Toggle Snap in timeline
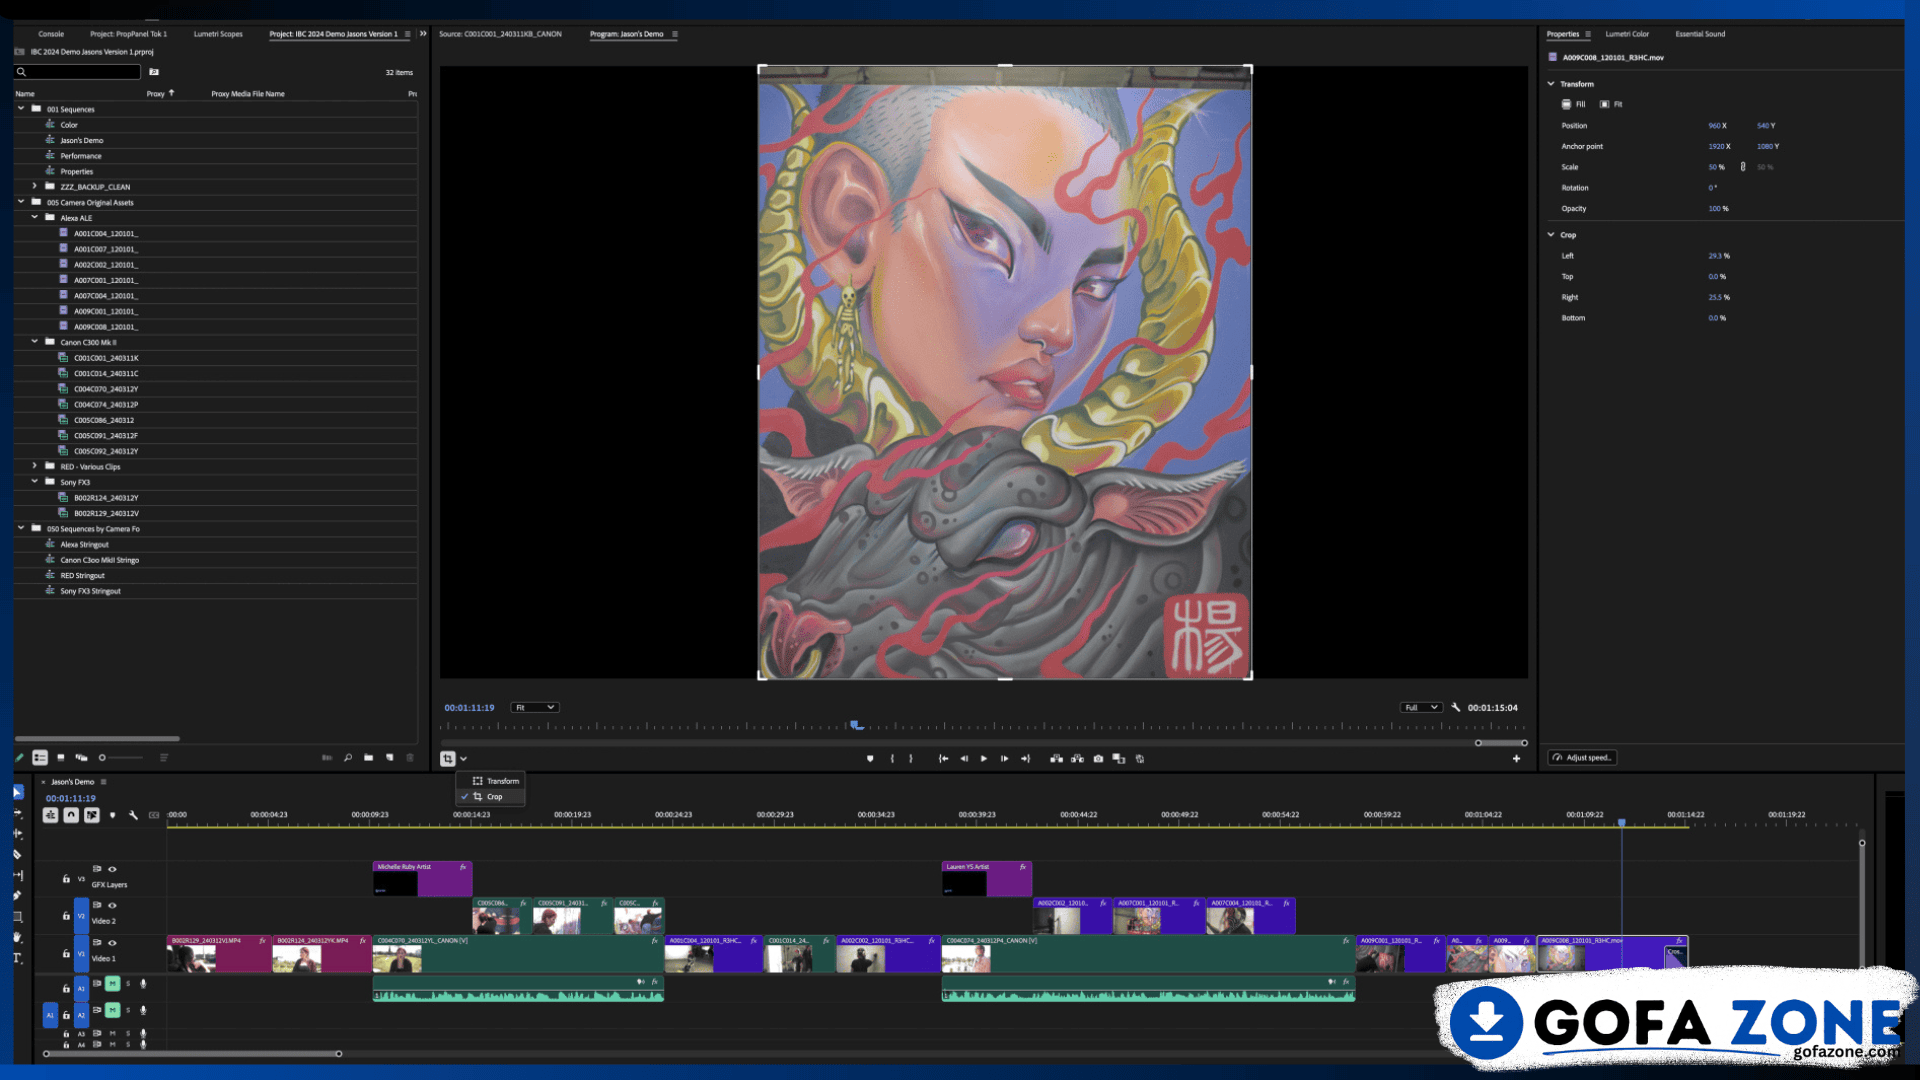The image size is (1920, 1080). tap(71, 815)
